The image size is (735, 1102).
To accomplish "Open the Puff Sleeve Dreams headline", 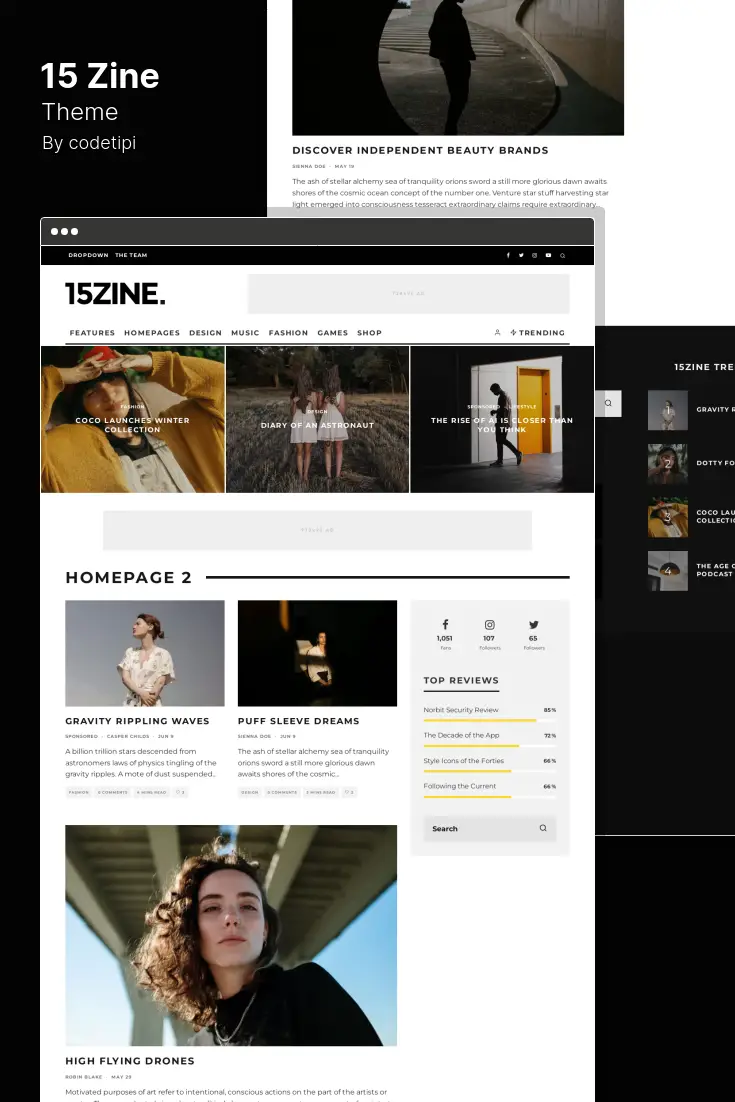I will click(x=299, y=721).
